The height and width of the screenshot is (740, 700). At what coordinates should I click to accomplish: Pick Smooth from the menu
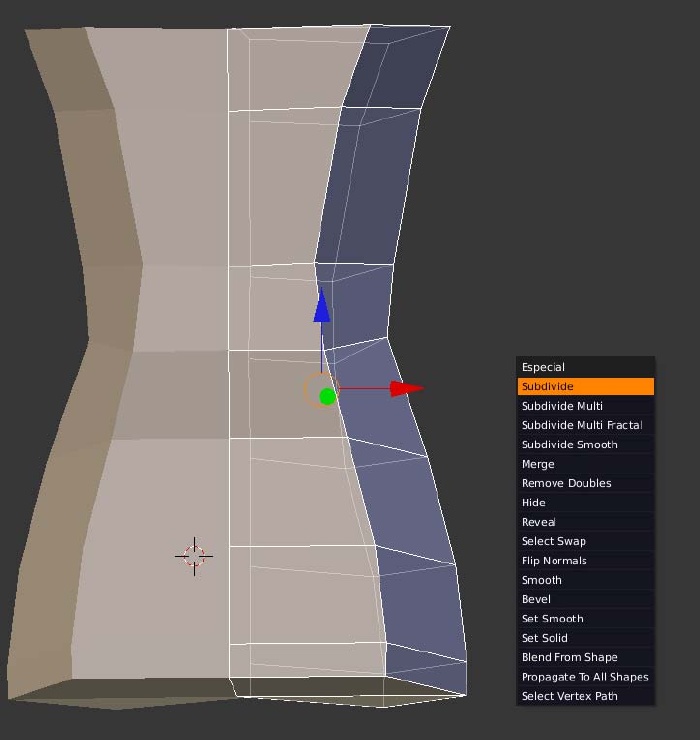pos(585,580)
